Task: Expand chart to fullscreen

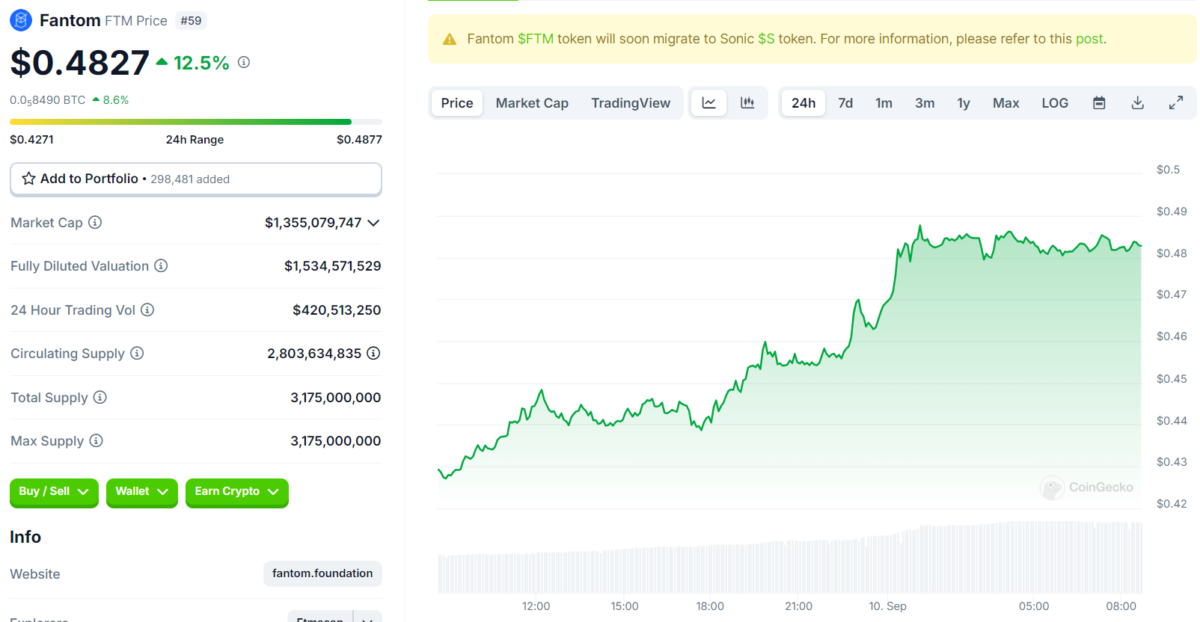Action: point(1176,103)
